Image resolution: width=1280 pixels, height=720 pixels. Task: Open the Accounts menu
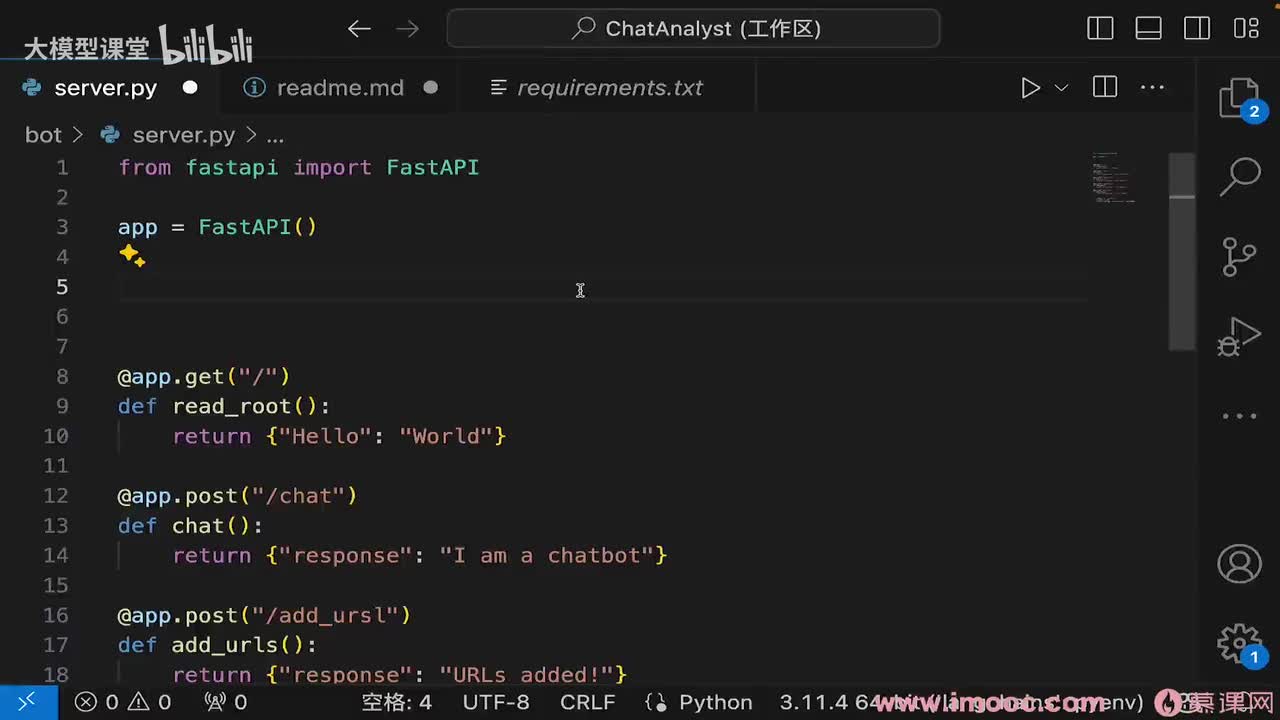pos(1239,564)
